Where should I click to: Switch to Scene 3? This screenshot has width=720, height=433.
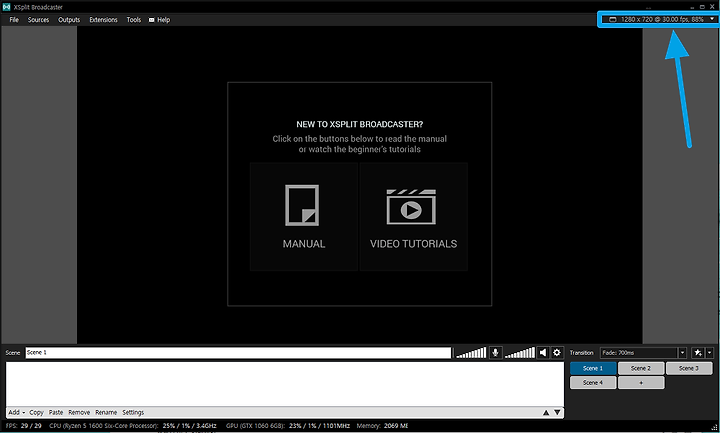[689, 368]
